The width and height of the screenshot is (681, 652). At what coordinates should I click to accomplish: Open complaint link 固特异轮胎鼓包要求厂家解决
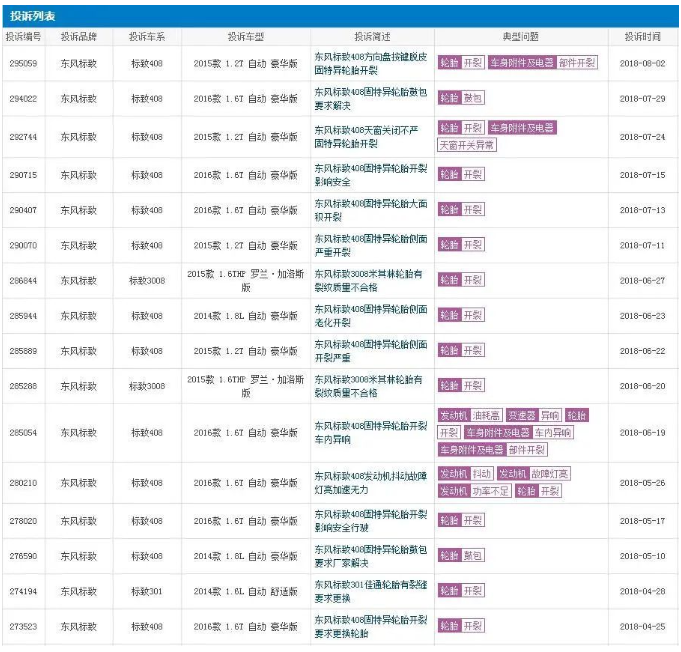click(x=370, y=556)
